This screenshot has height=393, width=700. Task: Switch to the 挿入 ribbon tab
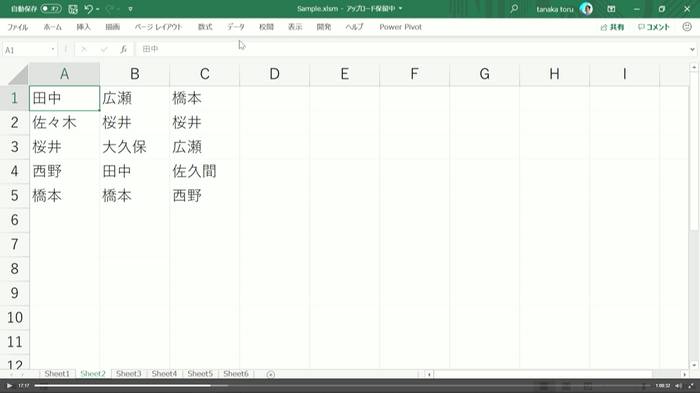(x=83, y=27)
